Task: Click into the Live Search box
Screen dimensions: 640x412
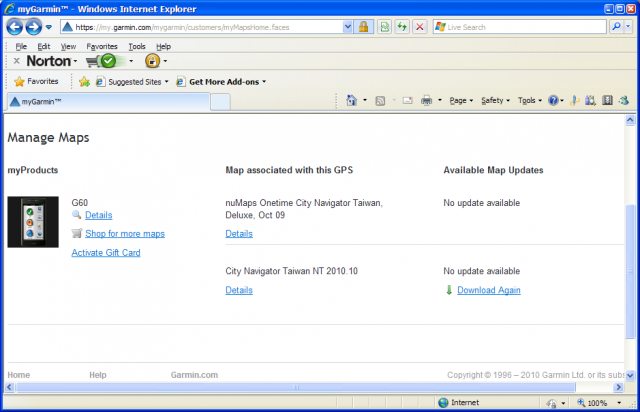Action: pos(519,27)
